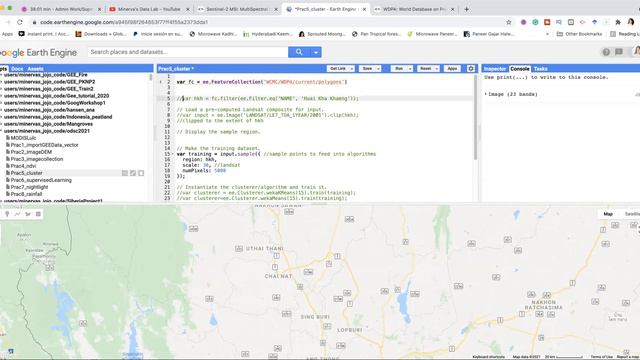Open the code editor settings gear
640x360 pixels.
coord(471,69)
